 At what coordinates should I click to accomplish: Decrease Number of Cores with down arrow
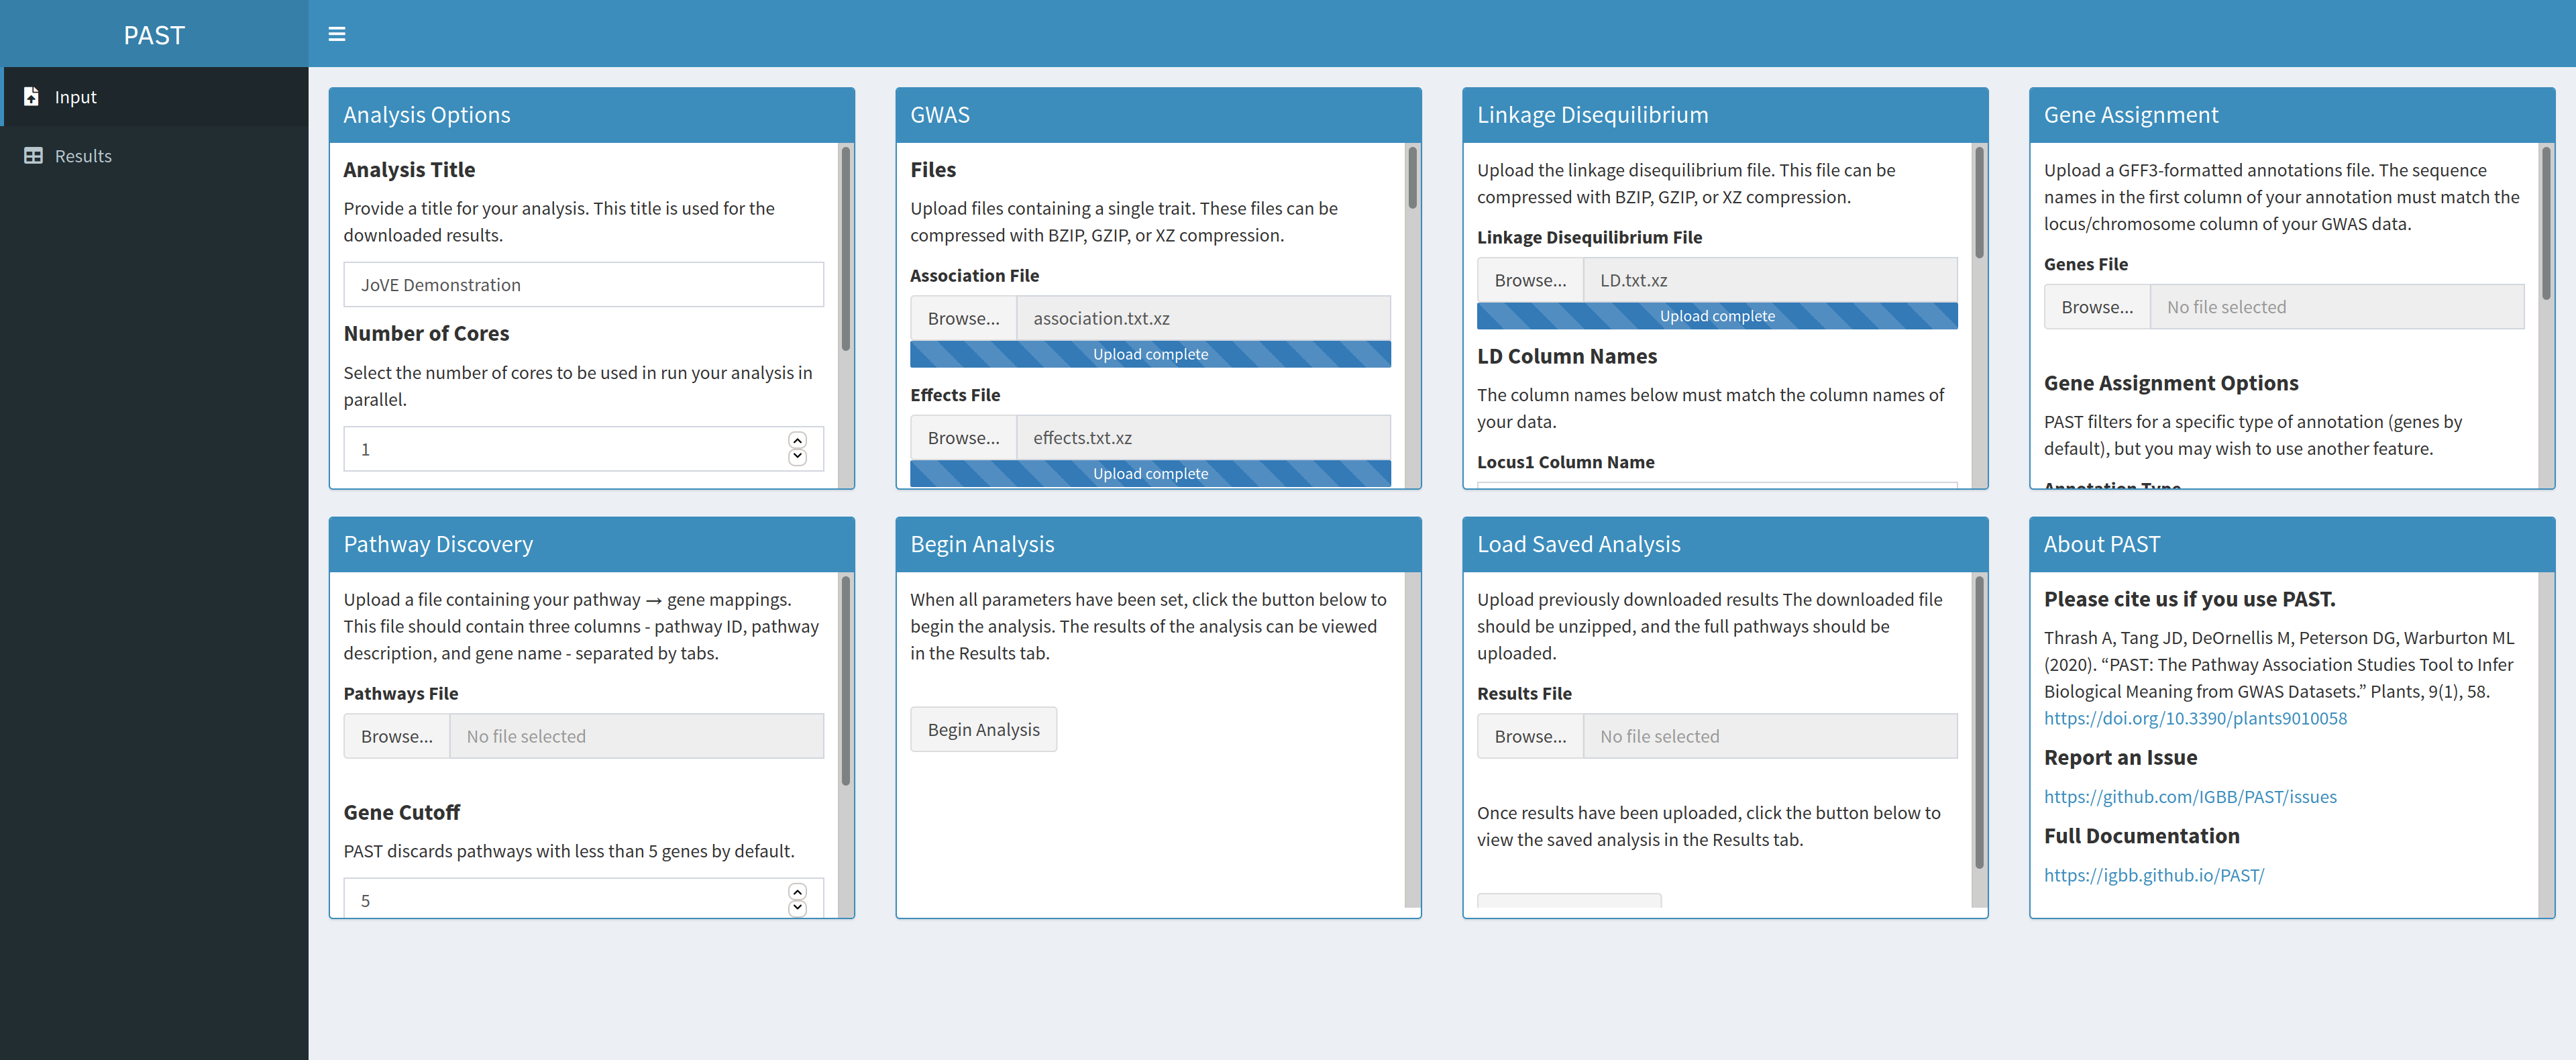(797, 457)
